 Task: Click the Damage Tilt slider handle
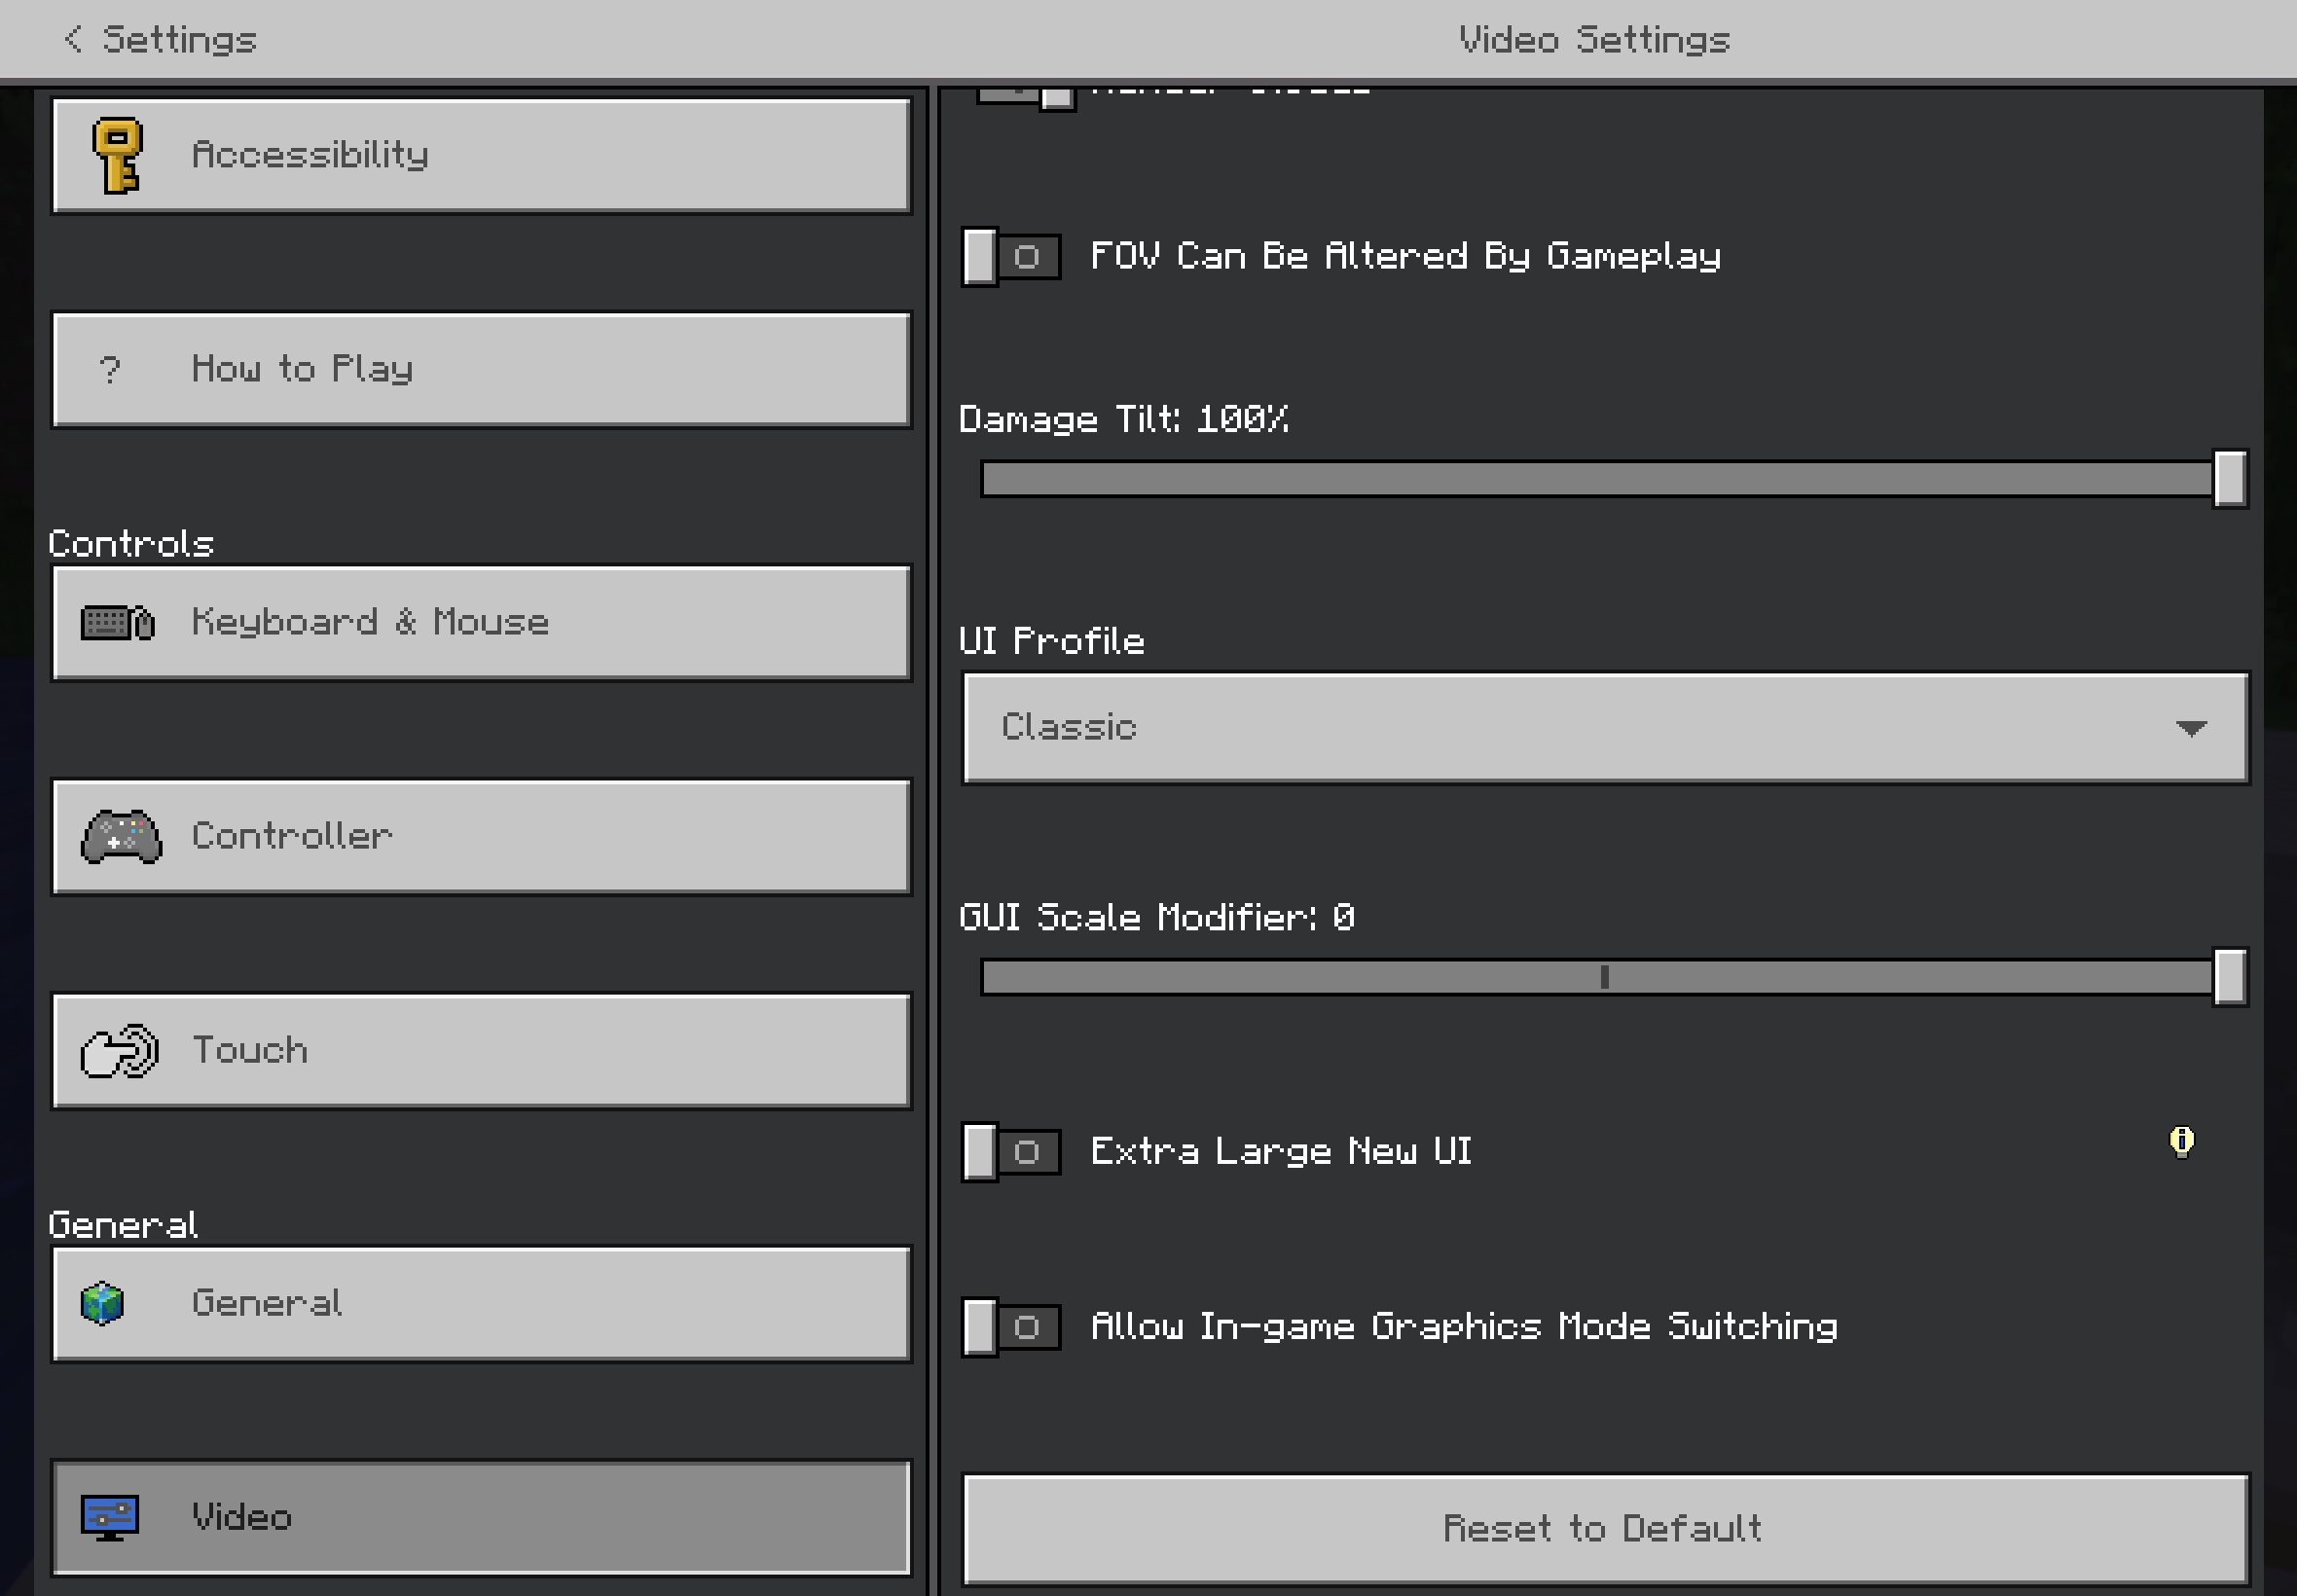pyautogui.click(x=2229, y=479)
